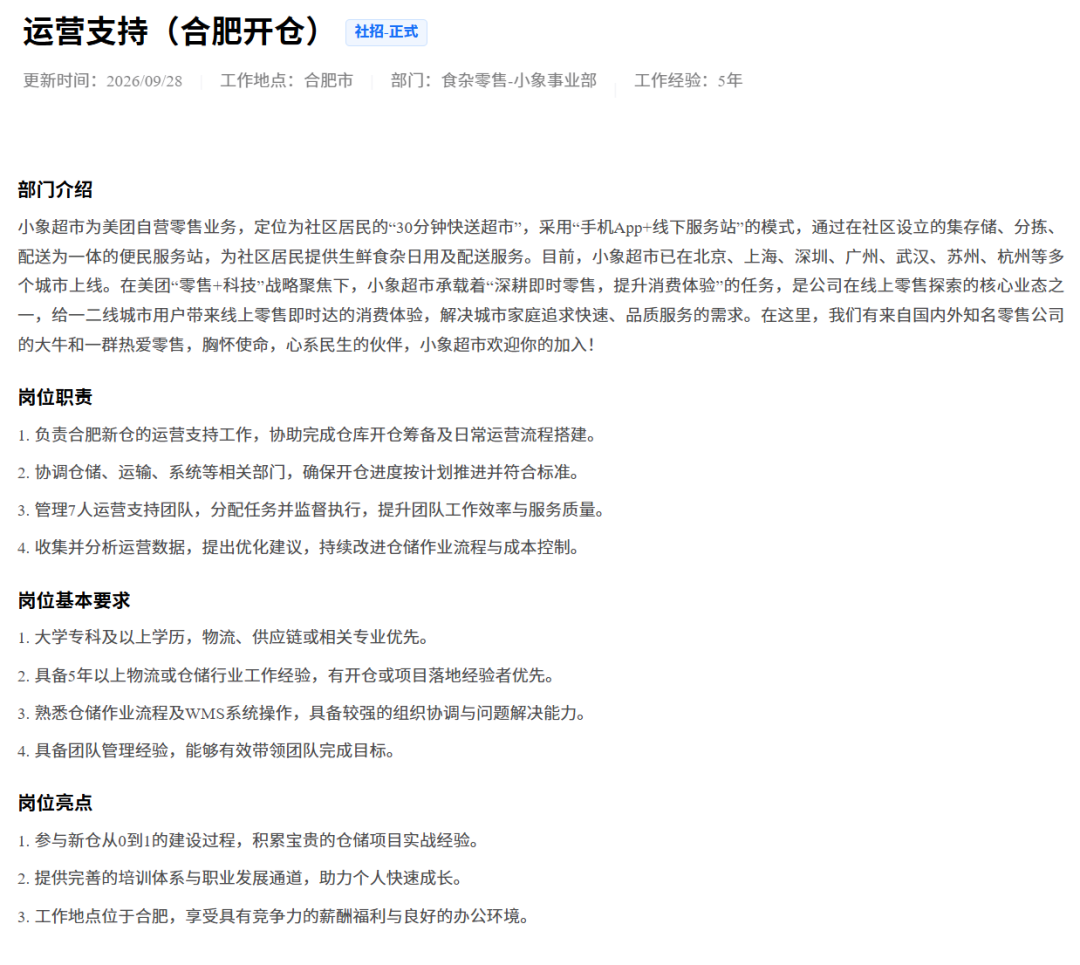Click the line starting 管理7人运营支持团队
The width and height of the screenshot is (1080, 965).
click(x=311, y=510)
